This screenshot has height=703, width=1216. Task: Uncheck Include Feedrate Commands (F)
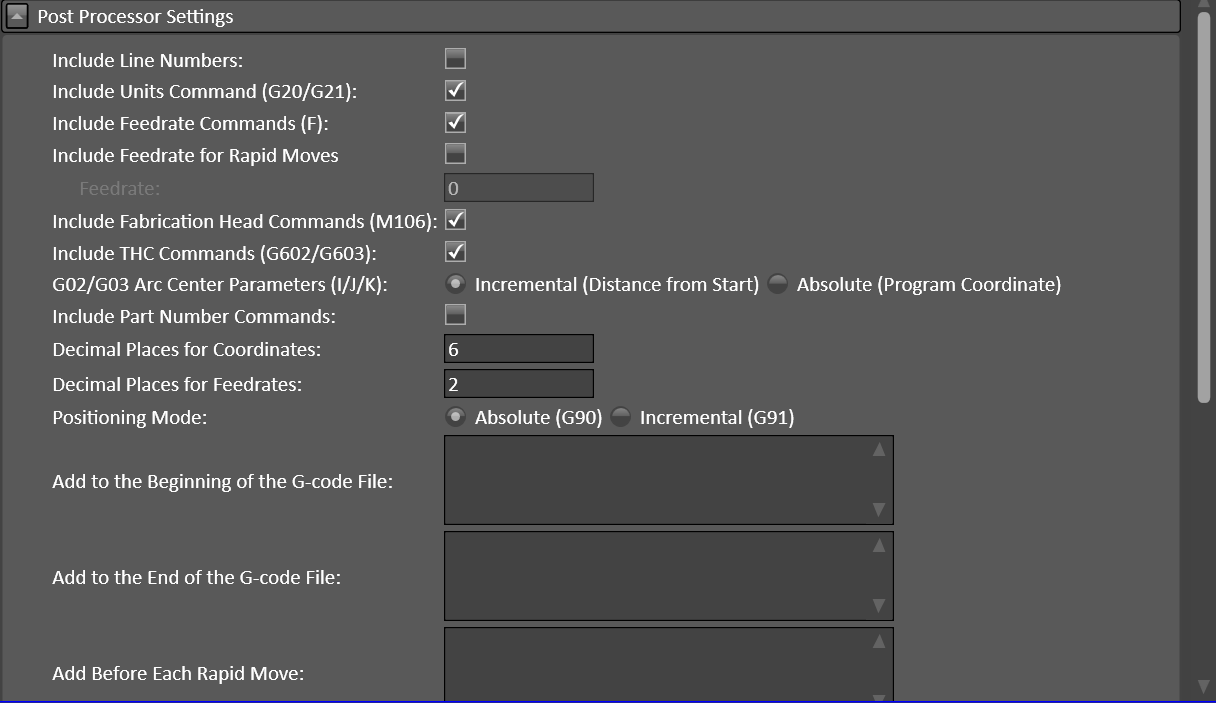(x=455, y=122)
